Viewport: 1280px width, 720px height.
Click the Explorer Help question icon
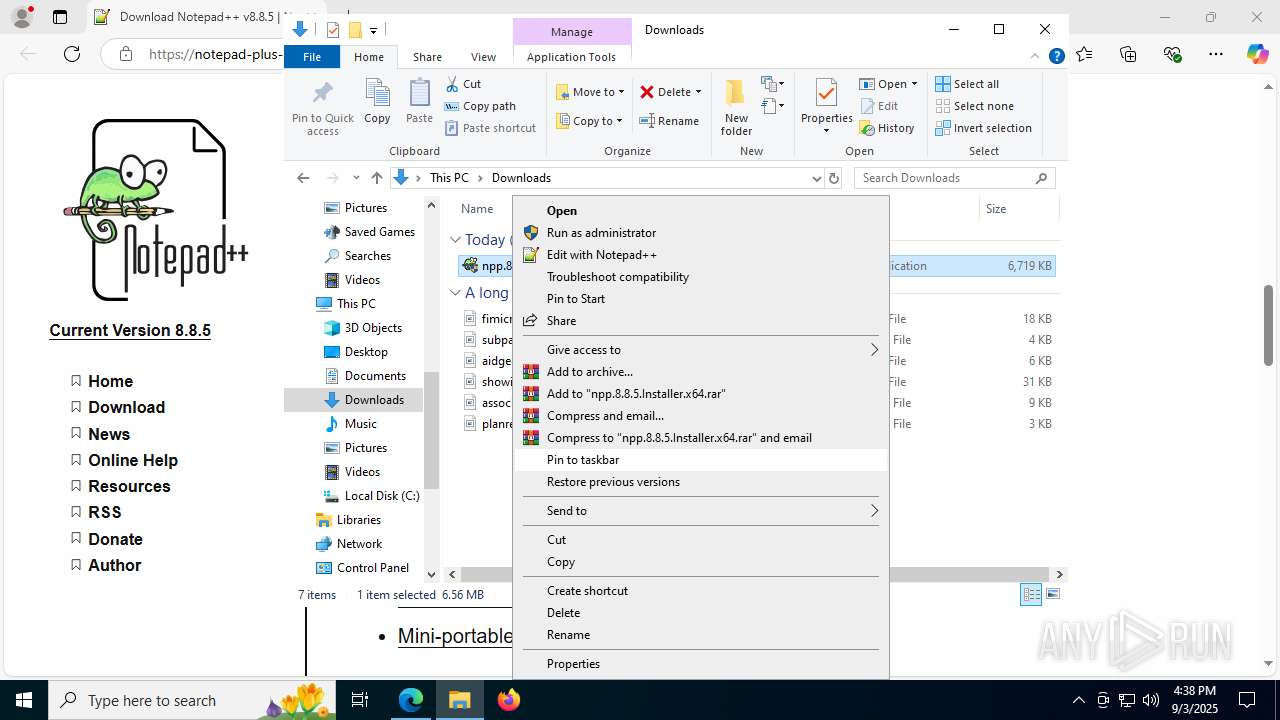click(1056, 57)
